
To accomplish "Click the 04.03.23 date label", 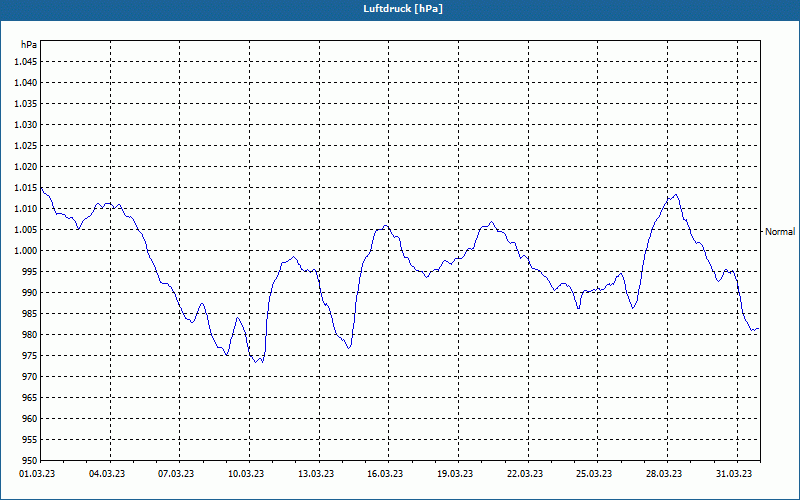I will point(107,473).
